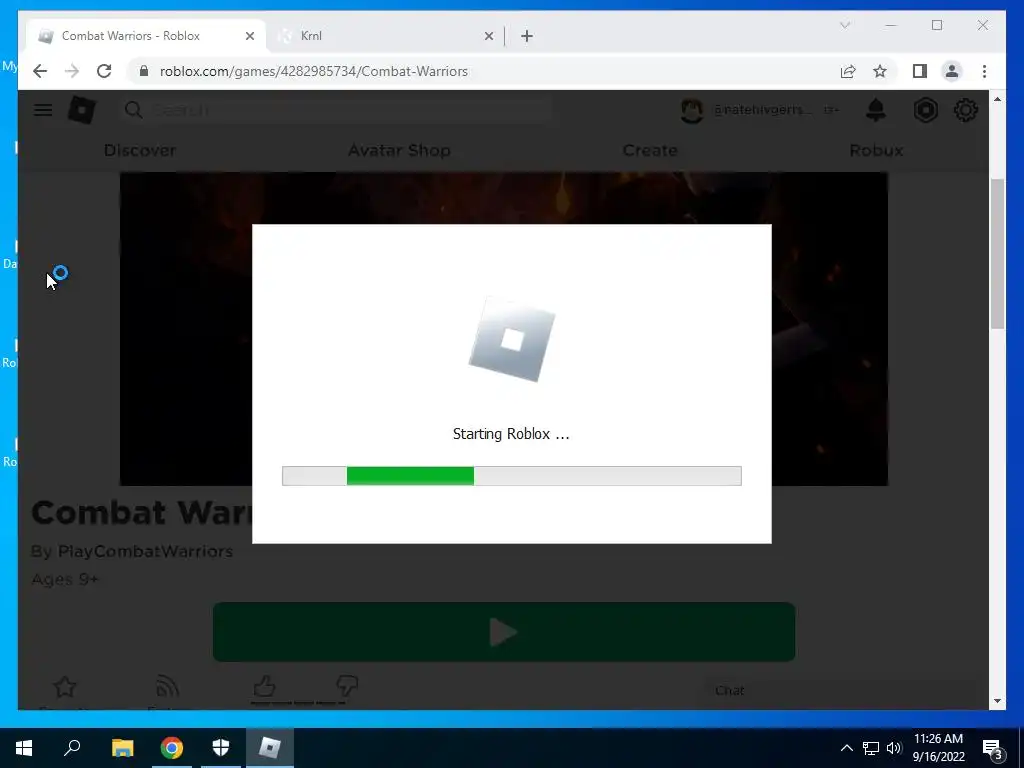Favorite the game with star icon
This screenshot has width=1024, height=768.
click(65, 687)
